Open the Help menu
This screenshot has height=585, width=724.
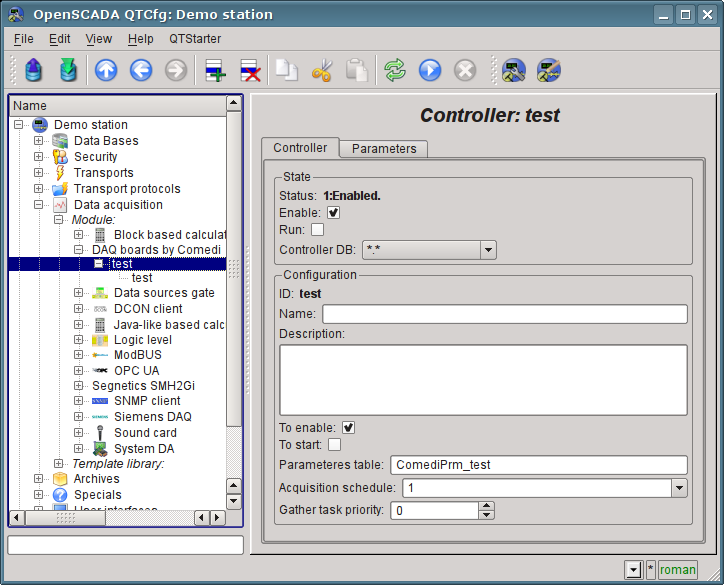click(x=140, y=39)
